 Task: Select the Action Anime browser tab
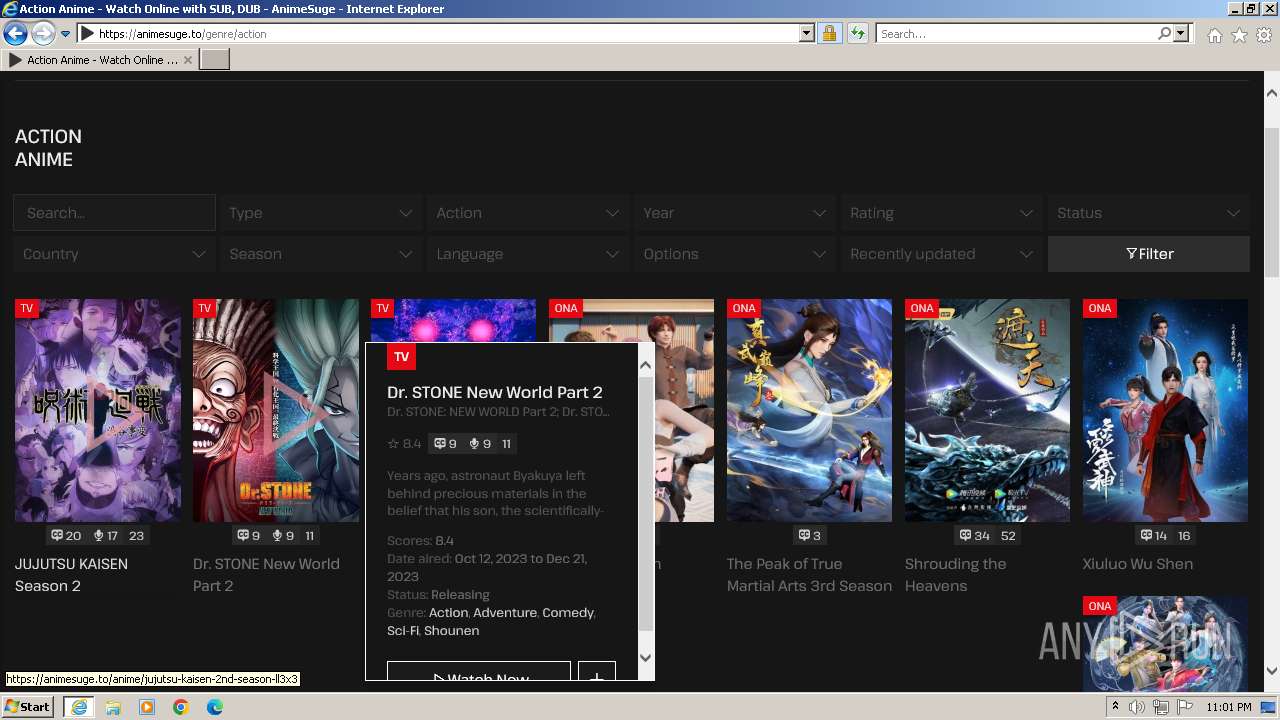tap(100, 60)
